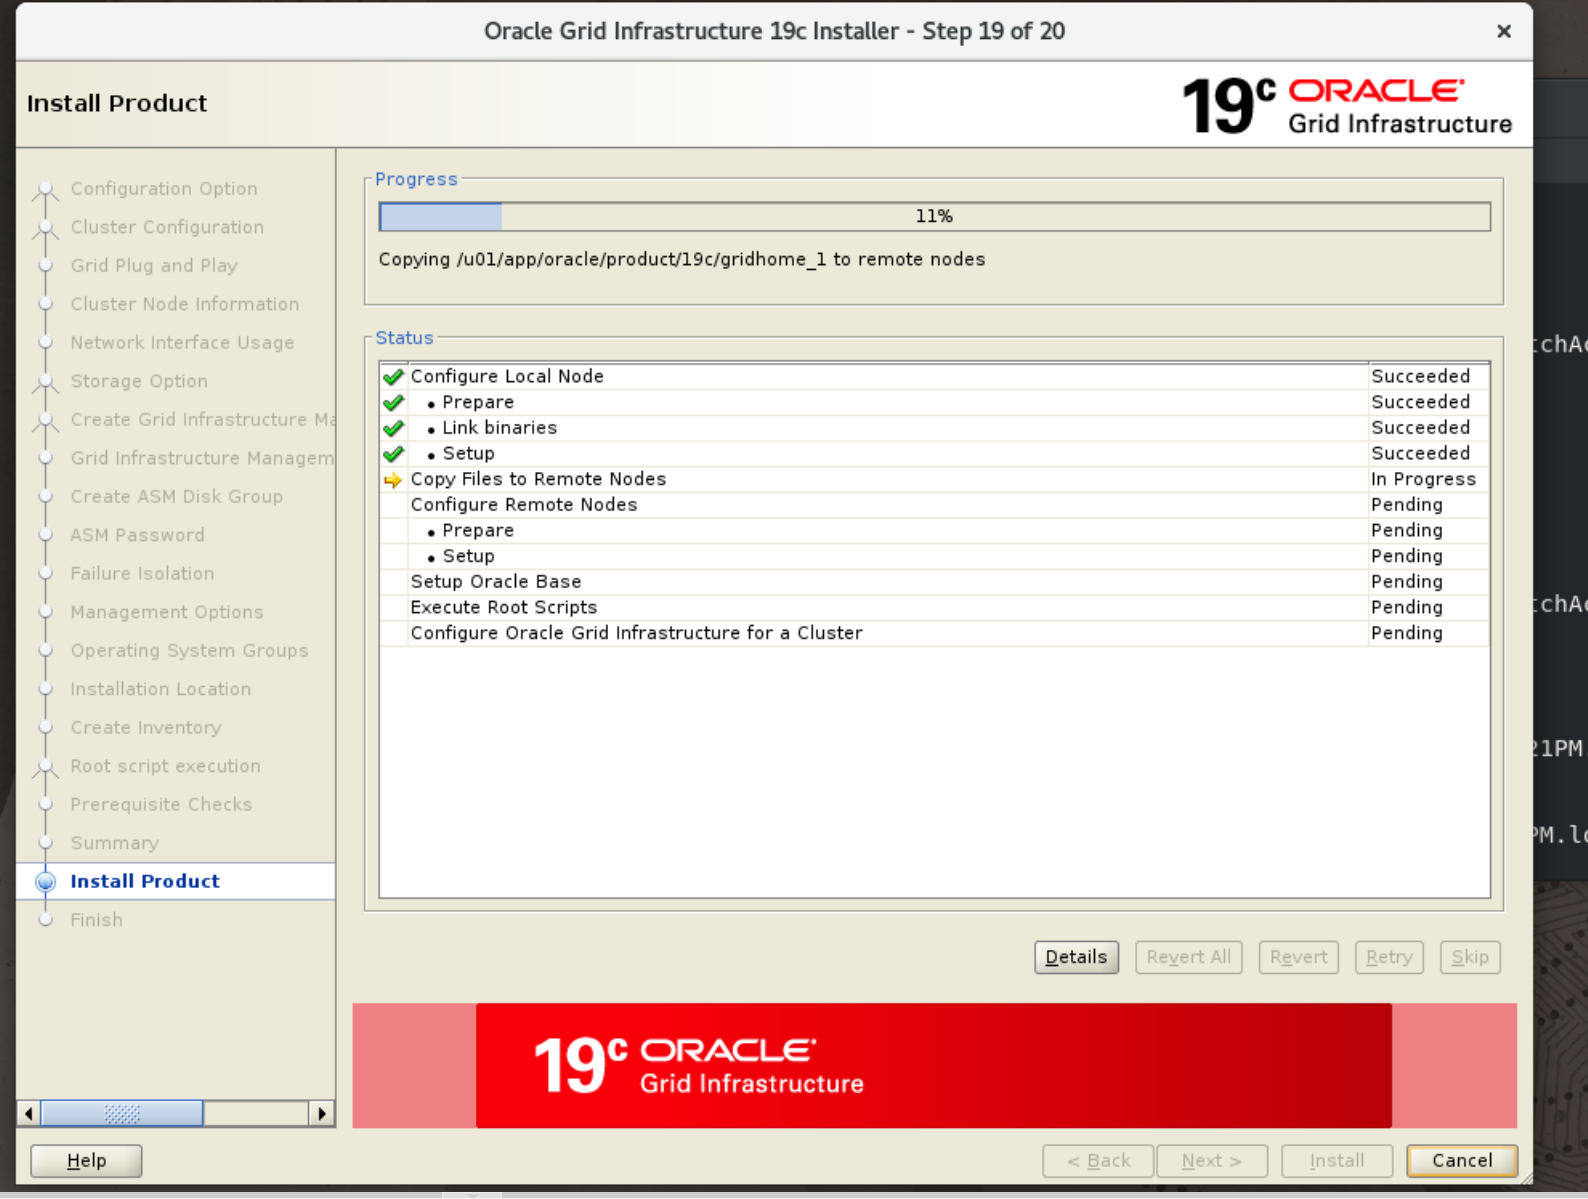Select Cluster Node Information step

185,305
